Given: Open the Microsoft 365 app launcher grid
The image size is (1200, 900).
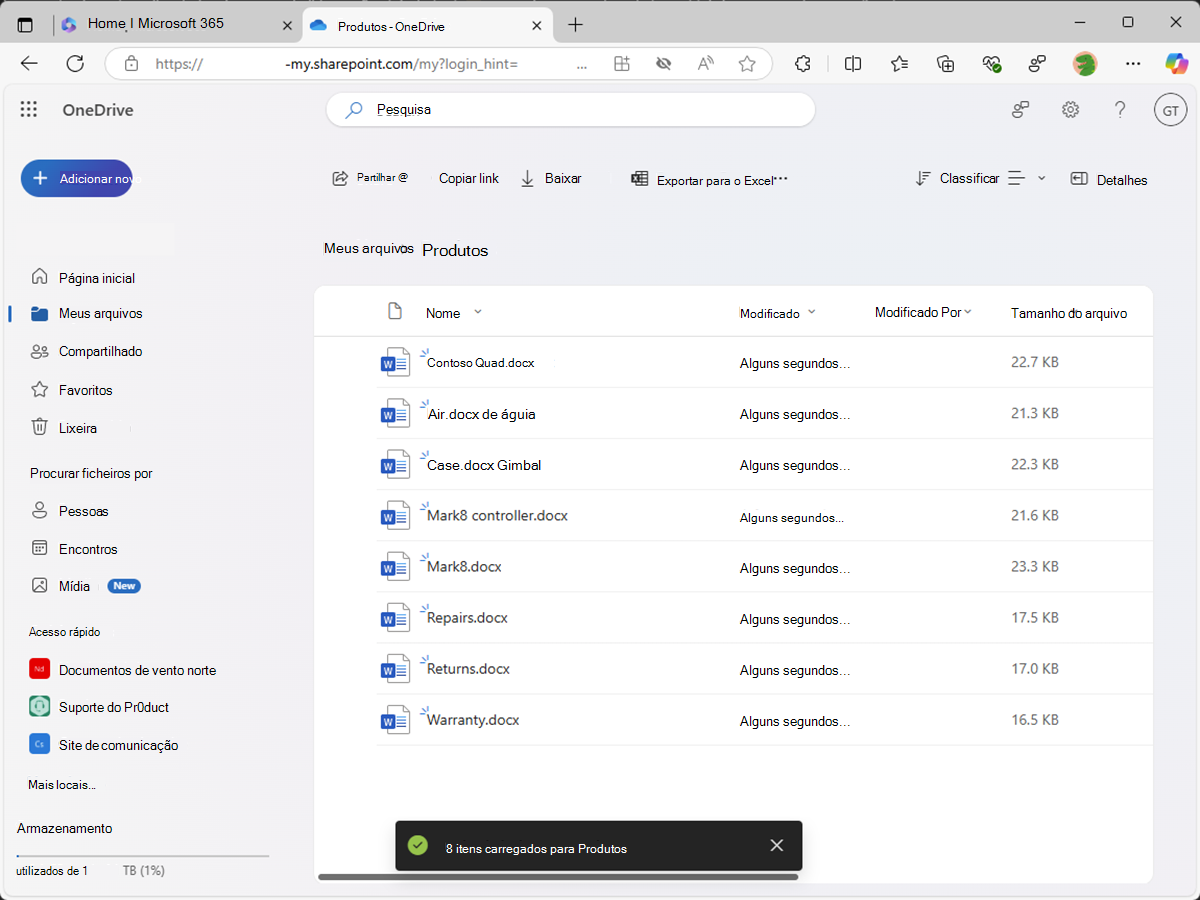Looking at the screenshot, I should (x=29, y=110).
